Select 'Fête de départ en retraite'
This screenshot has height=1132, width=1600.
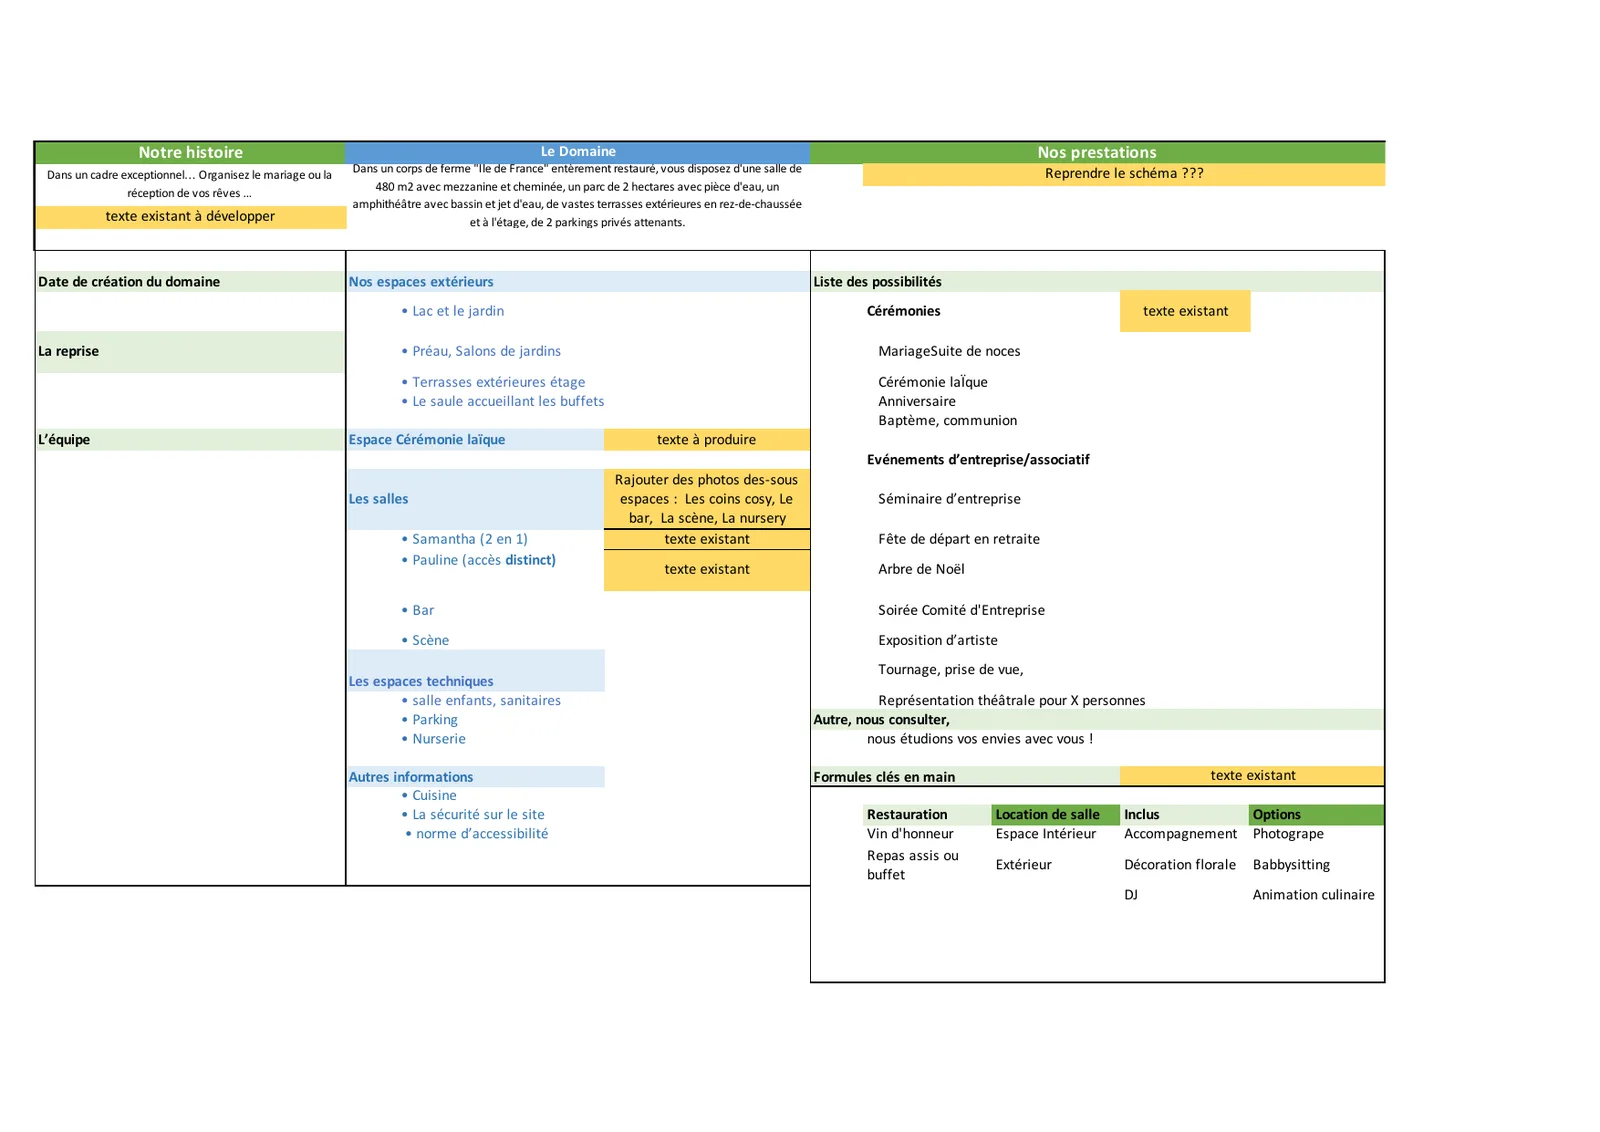pyautogui.click(x=959, y=539)
